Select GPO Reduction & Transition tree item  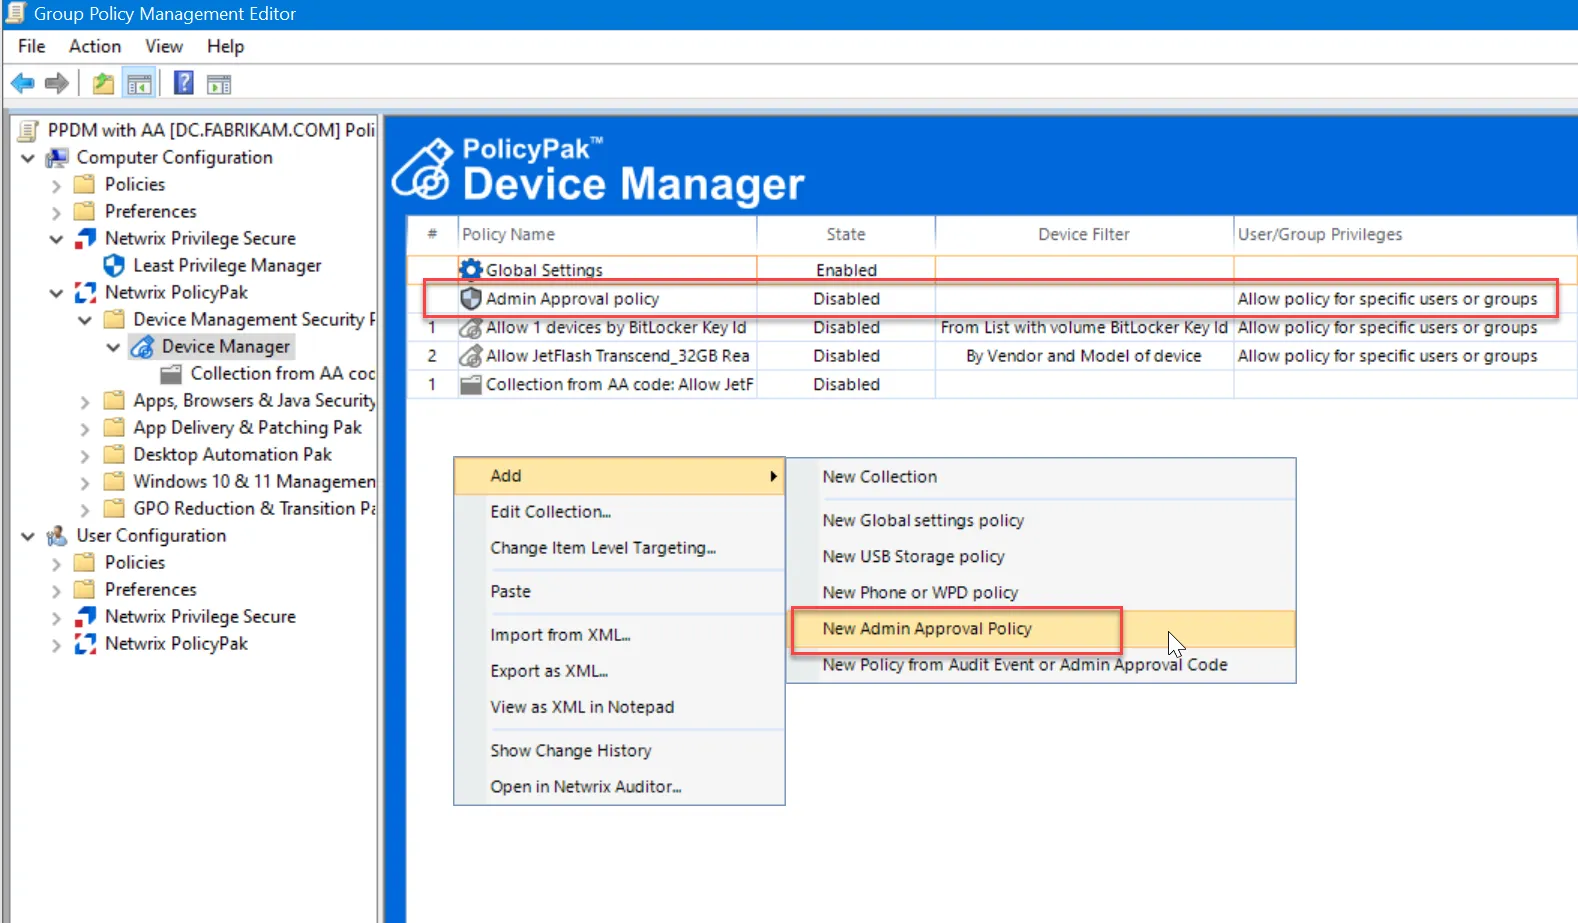click(254, 508)
